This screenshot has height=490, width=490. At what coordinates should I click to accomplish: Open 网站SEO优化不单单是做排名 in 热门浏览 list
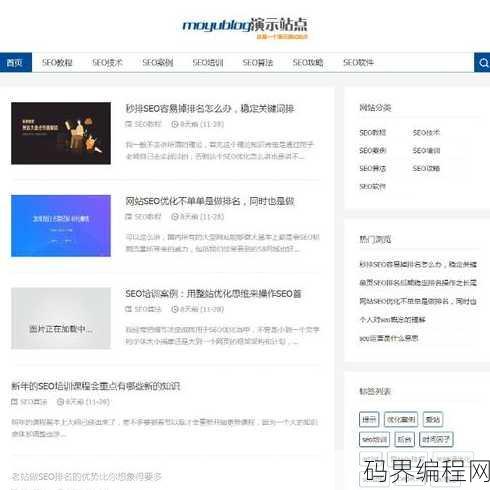tap(418, 301)
